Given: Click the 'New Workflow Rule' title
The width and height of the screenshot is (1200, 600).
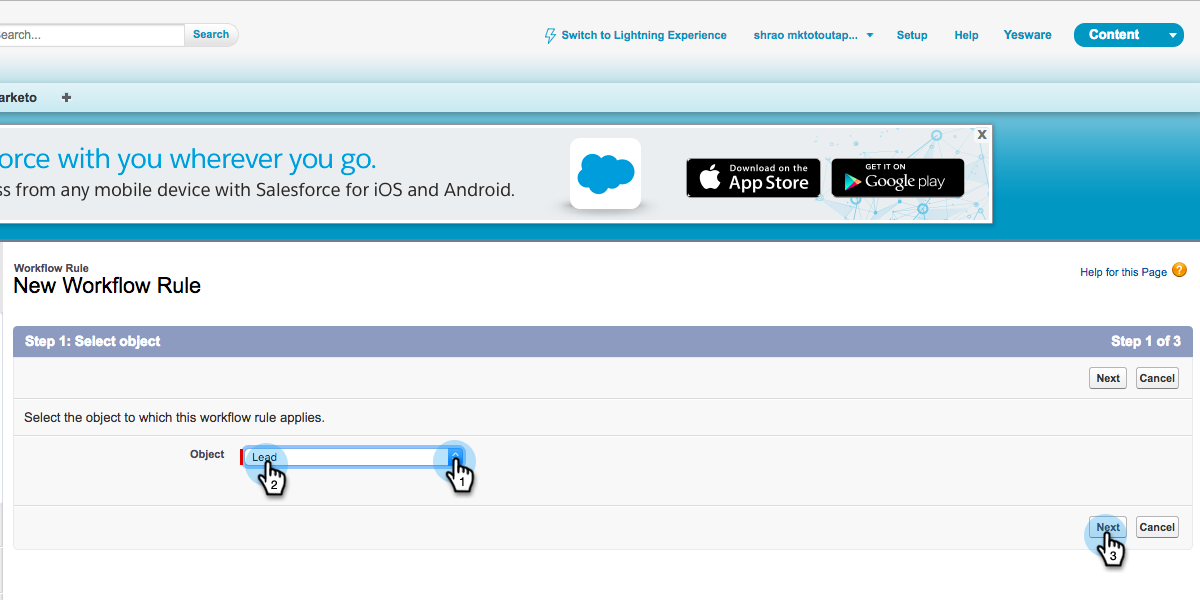Looking at the screenshot, I should 107,286.
